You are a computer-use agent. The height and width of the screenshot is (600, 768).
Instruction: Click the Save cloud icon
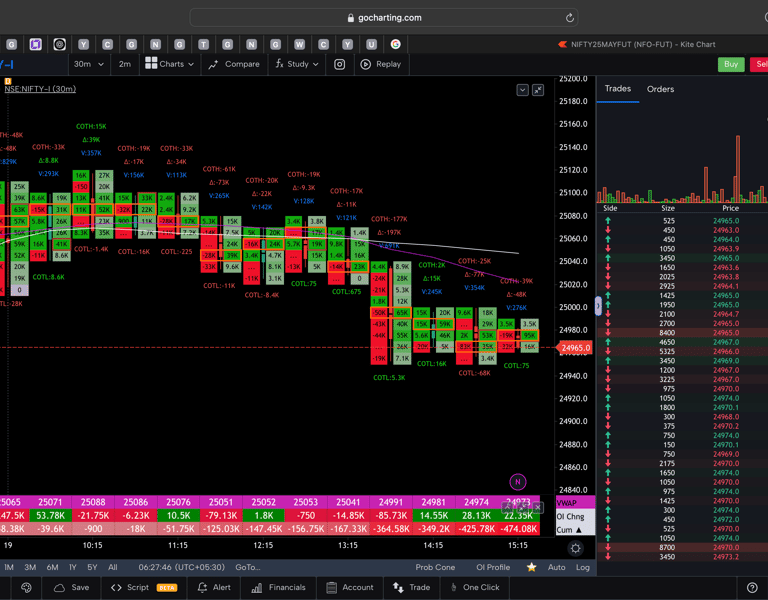coord(59,587)
